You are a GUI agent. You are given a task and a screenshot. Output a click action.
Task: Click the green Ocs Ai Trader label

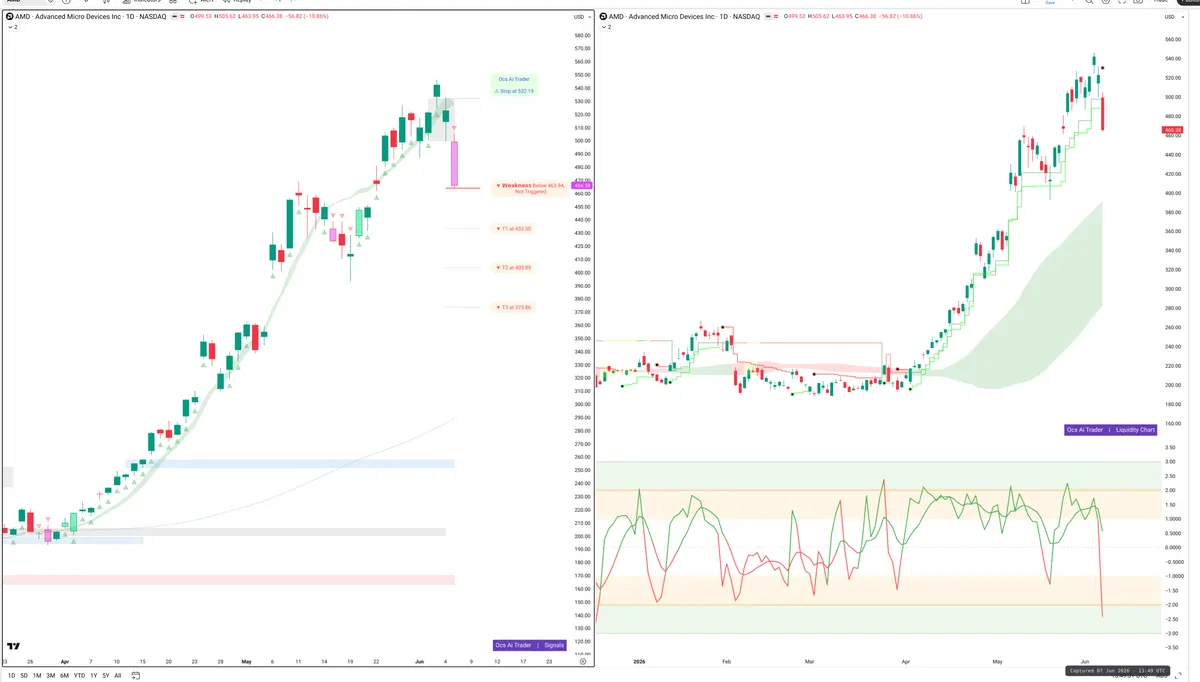[x=512, y=79]
